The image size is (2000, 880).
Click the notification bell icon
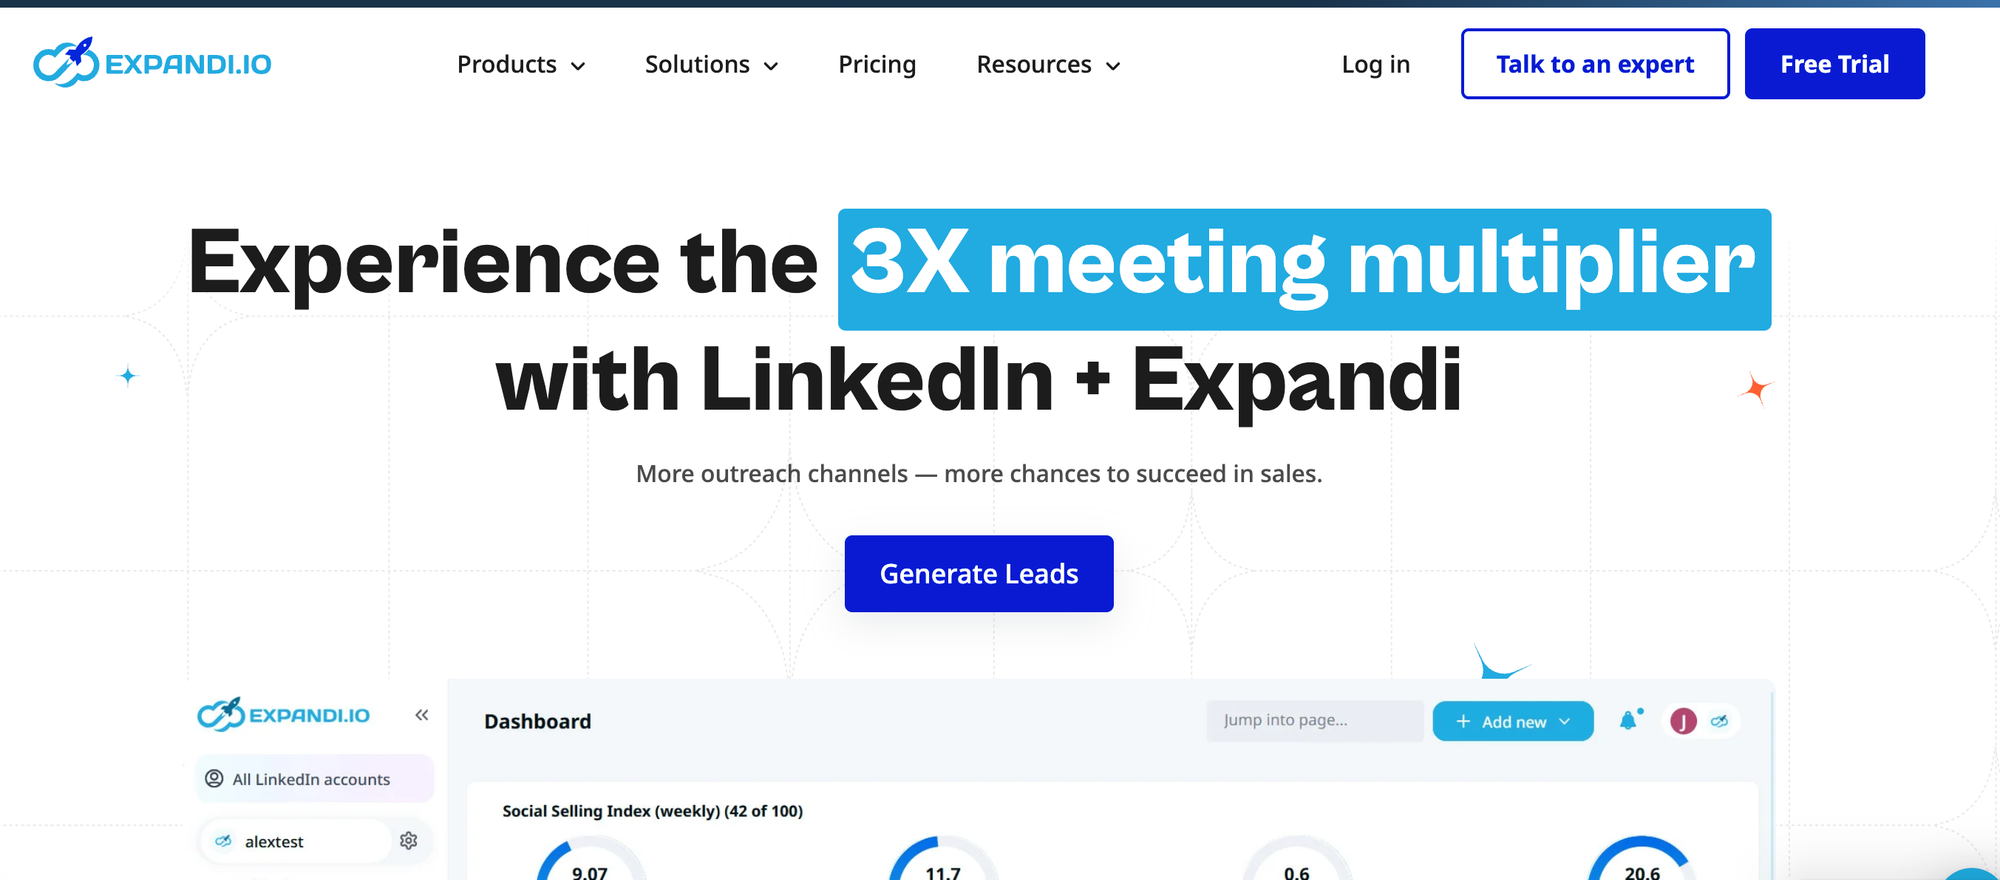tap(1629, 720)
